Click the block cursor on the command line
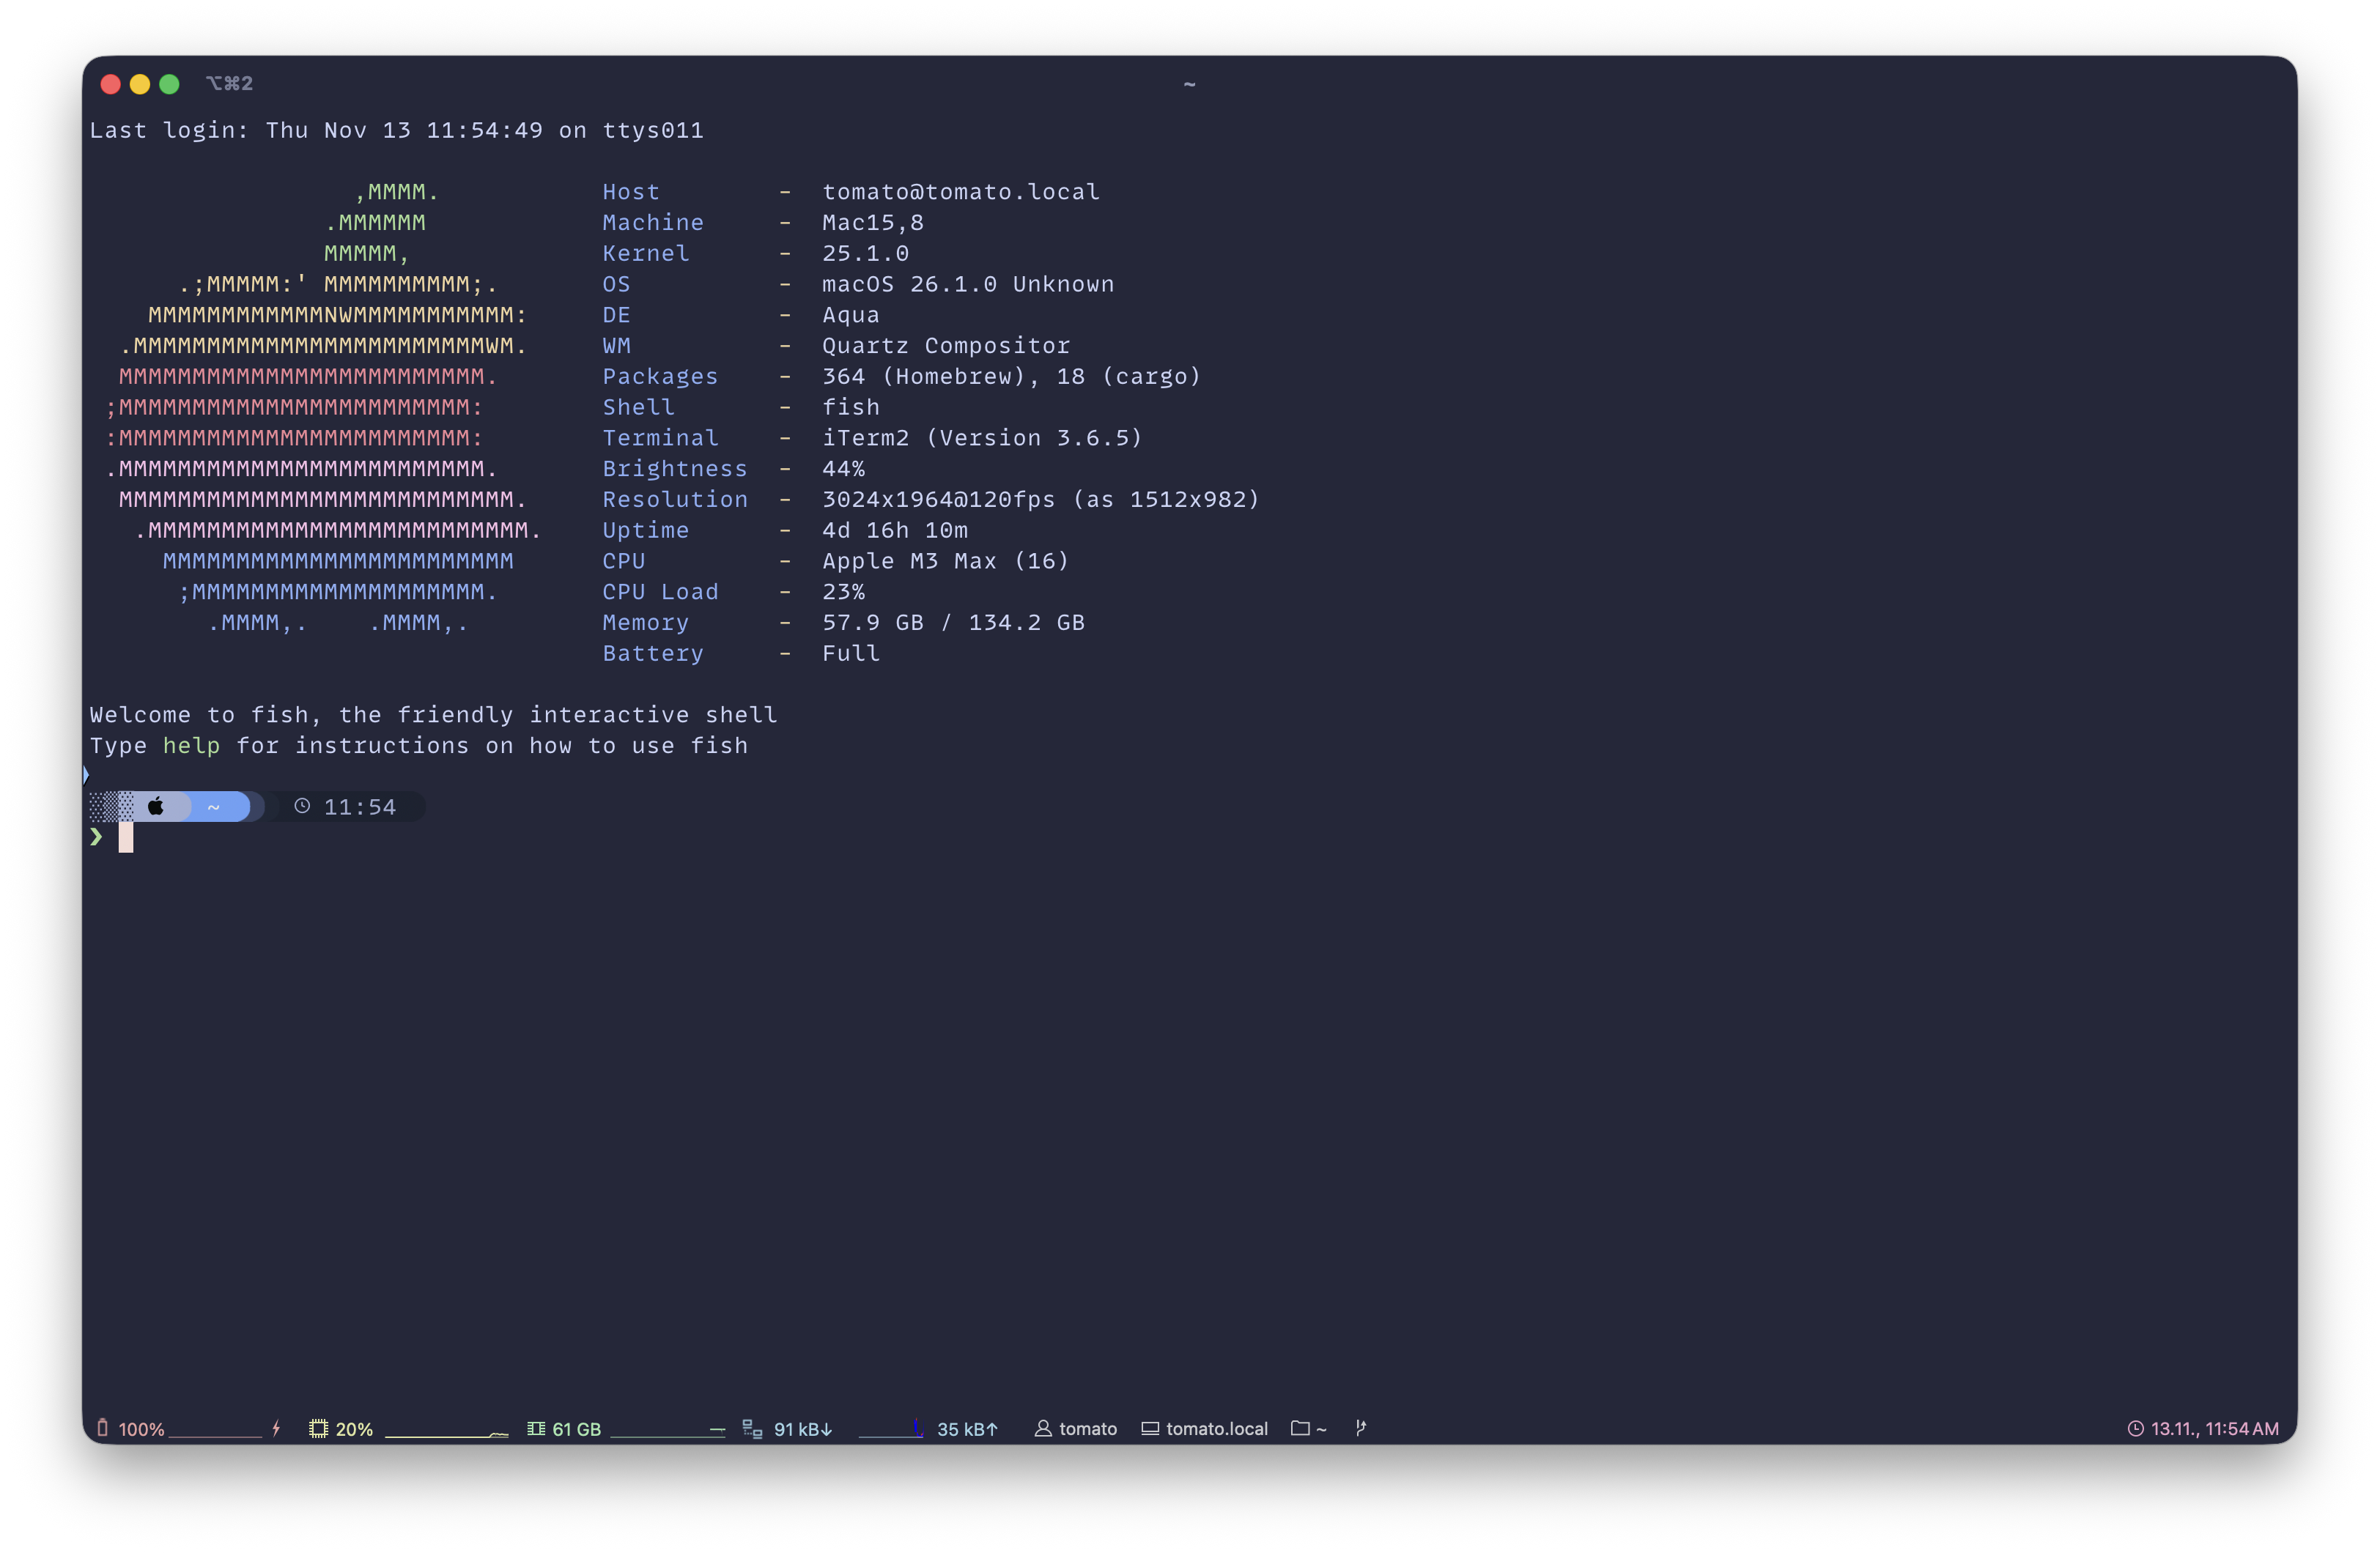The height and width of the screenshot is (1553, 2380). pyautogui.click(x=126, y=837)
